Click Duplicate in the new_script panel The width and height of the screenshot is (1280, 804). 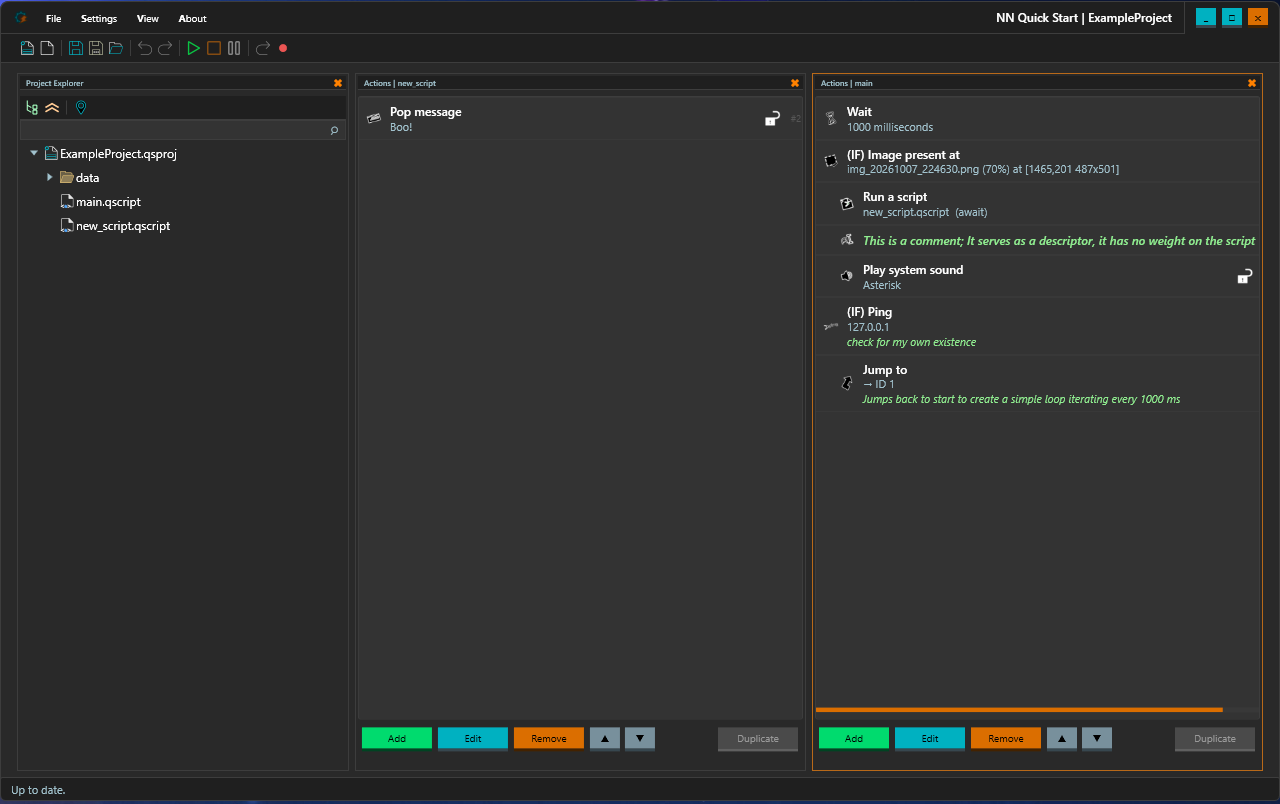click(x=758, y=738)
